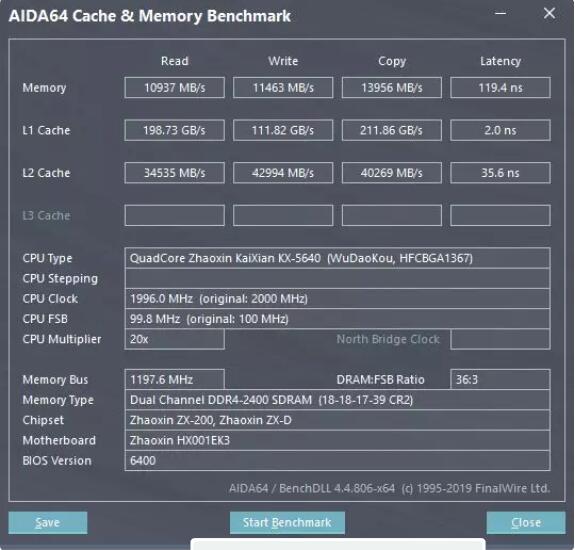Click the empty L3 Cache Write field

pyautogui.click(x=283, y=215)
